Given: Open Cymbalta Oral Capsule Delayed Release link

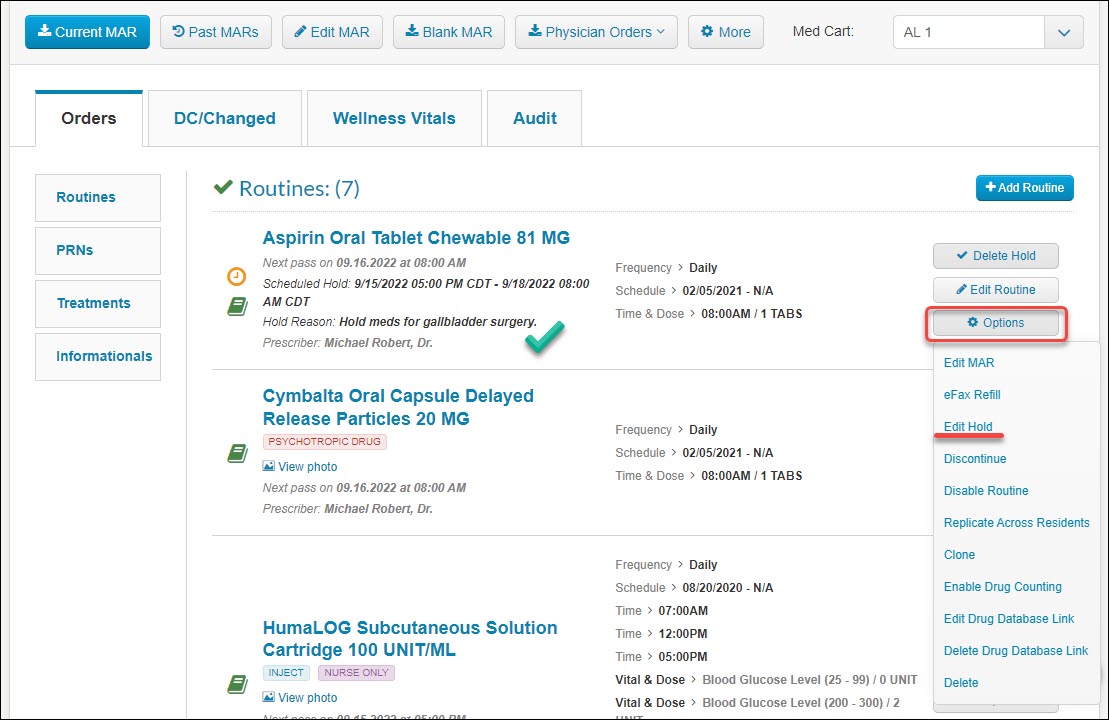Looking at the screenshot, I should tap(398, 407).
